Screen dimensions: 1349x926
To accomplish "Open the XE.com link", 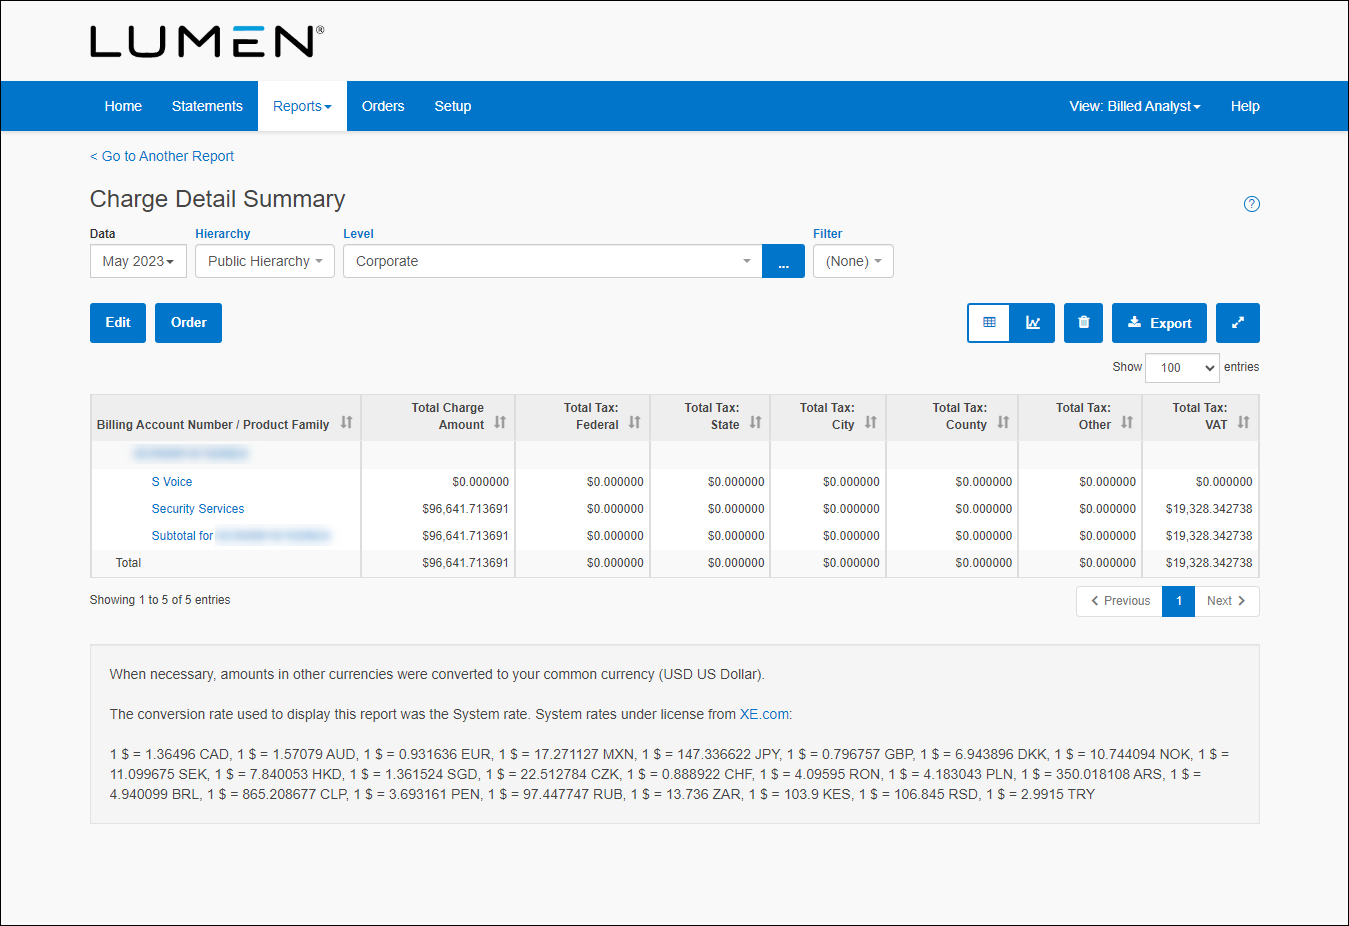I will pos(764,714).
